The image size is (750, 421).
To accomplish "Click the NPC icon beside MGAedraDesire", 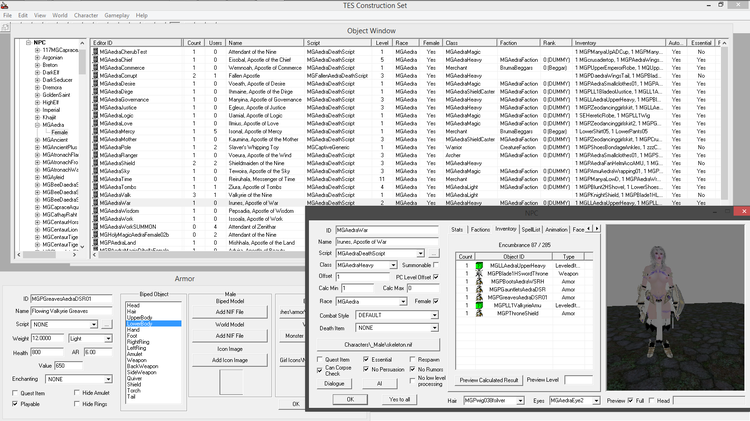I will click(x=95, y=83).
